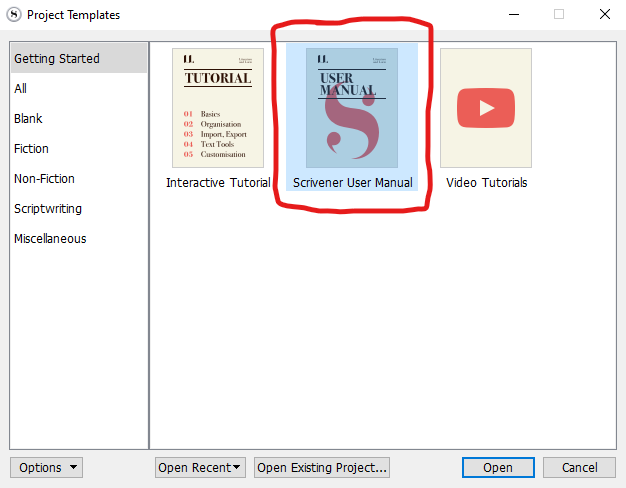Image resolution: width=626 pixels, height=488 pixels.
Task: Expand the Open Recent dropdown
Action: 200,468
